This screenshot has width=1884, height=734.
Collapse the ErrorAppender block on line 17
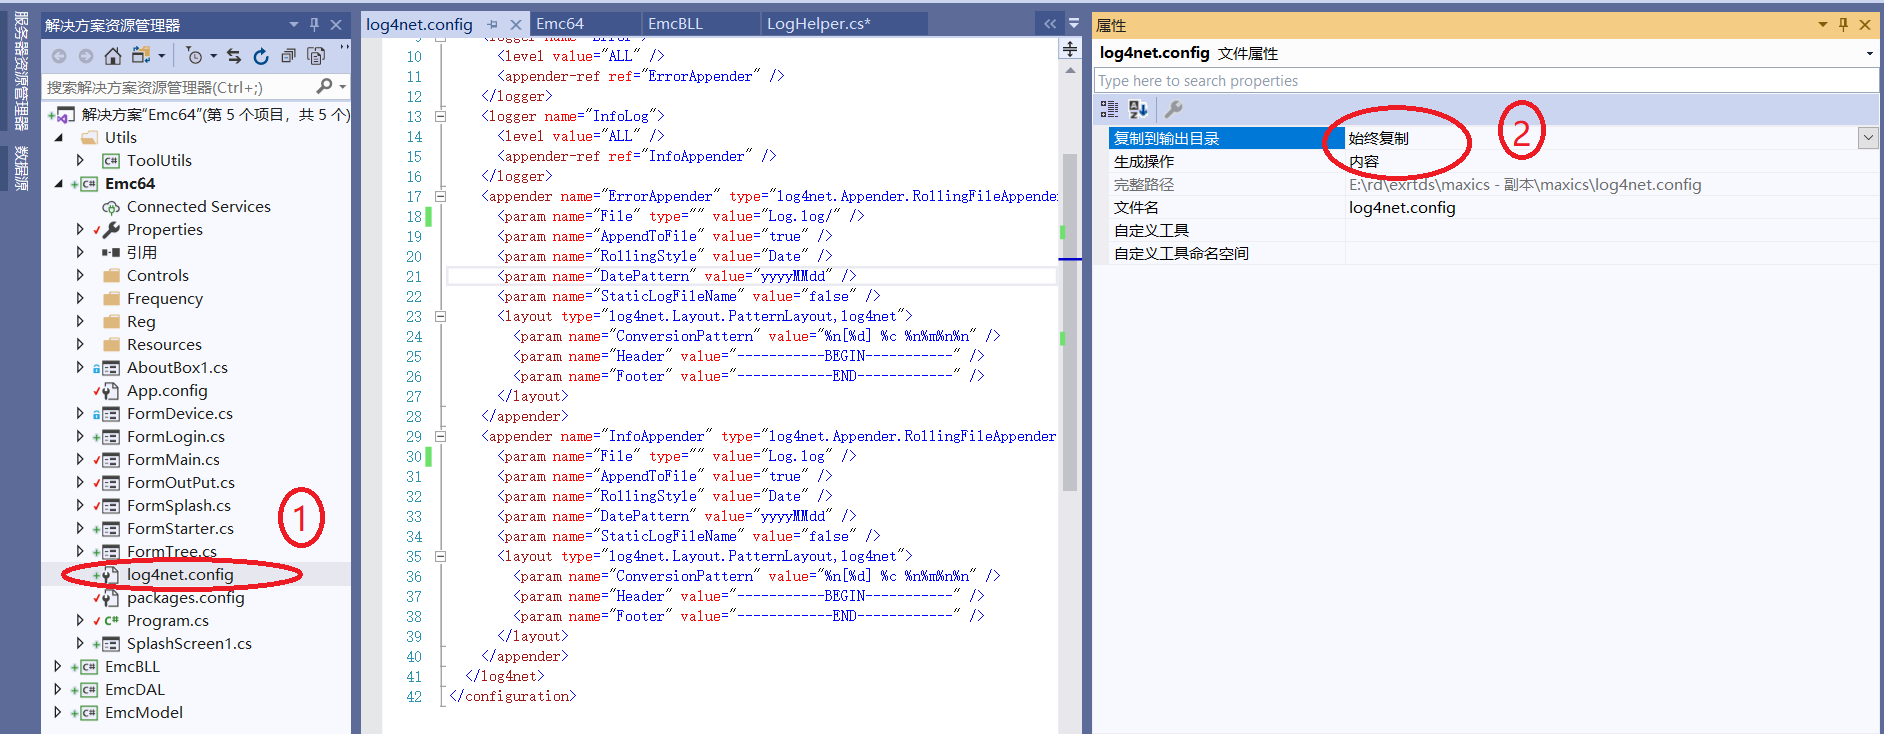[x=440, y=196]
